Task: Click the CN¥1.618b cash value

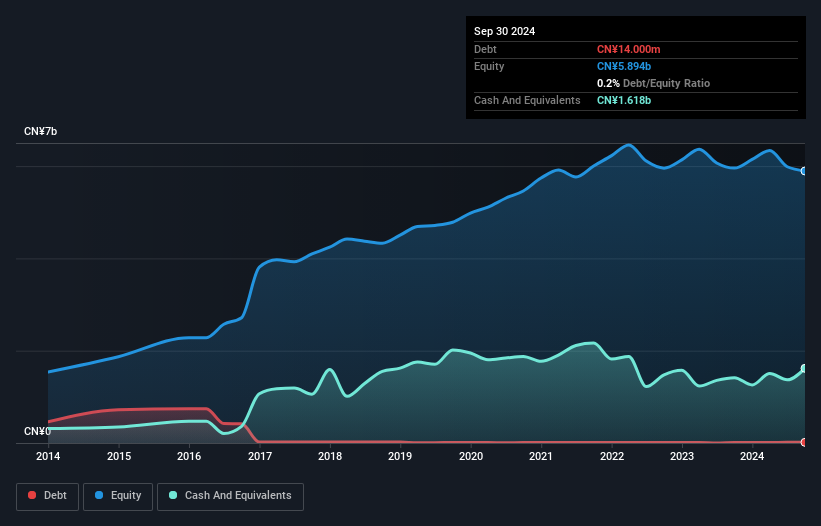Action: pyautogui.click(x=624, y=100)
